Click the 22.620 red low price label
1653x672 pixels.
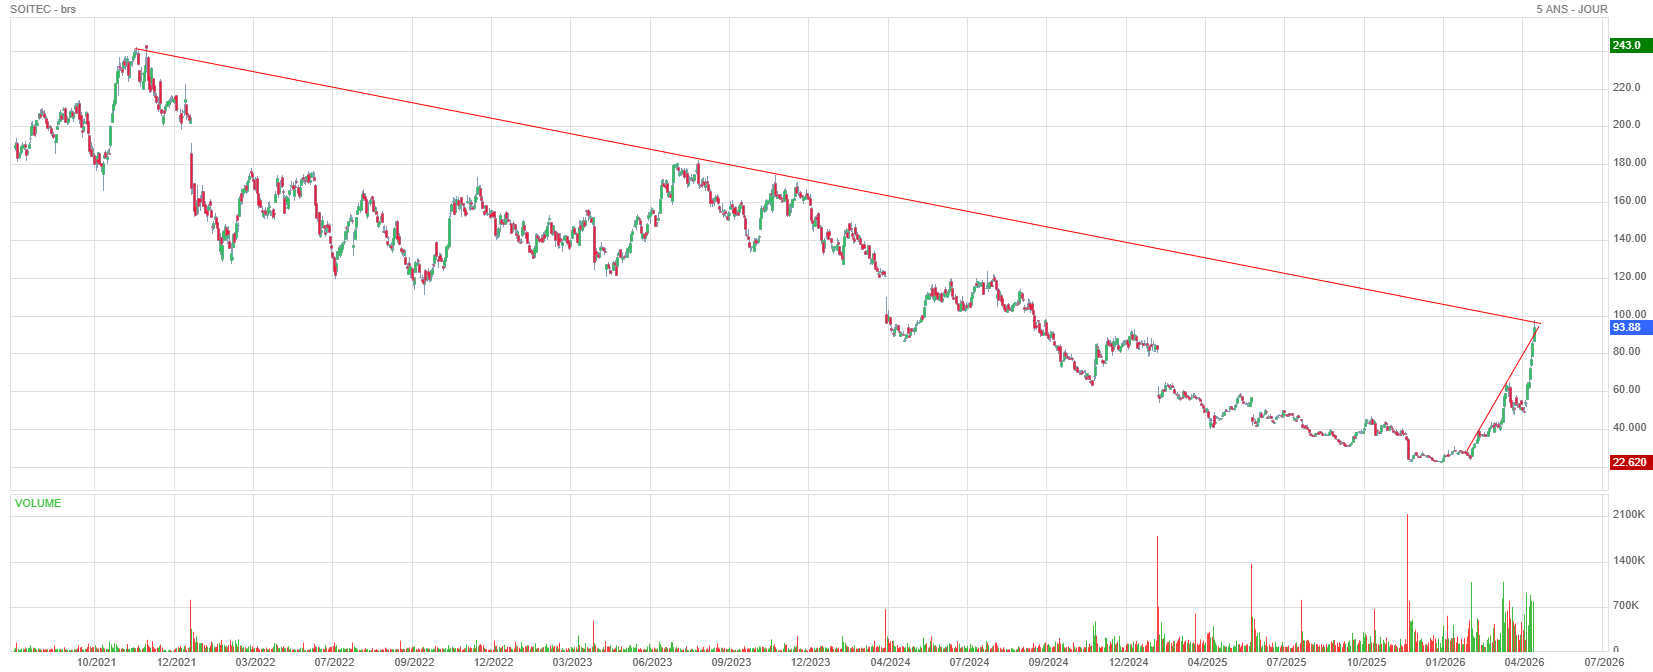pyautogui.click(x=1630, y=462)
